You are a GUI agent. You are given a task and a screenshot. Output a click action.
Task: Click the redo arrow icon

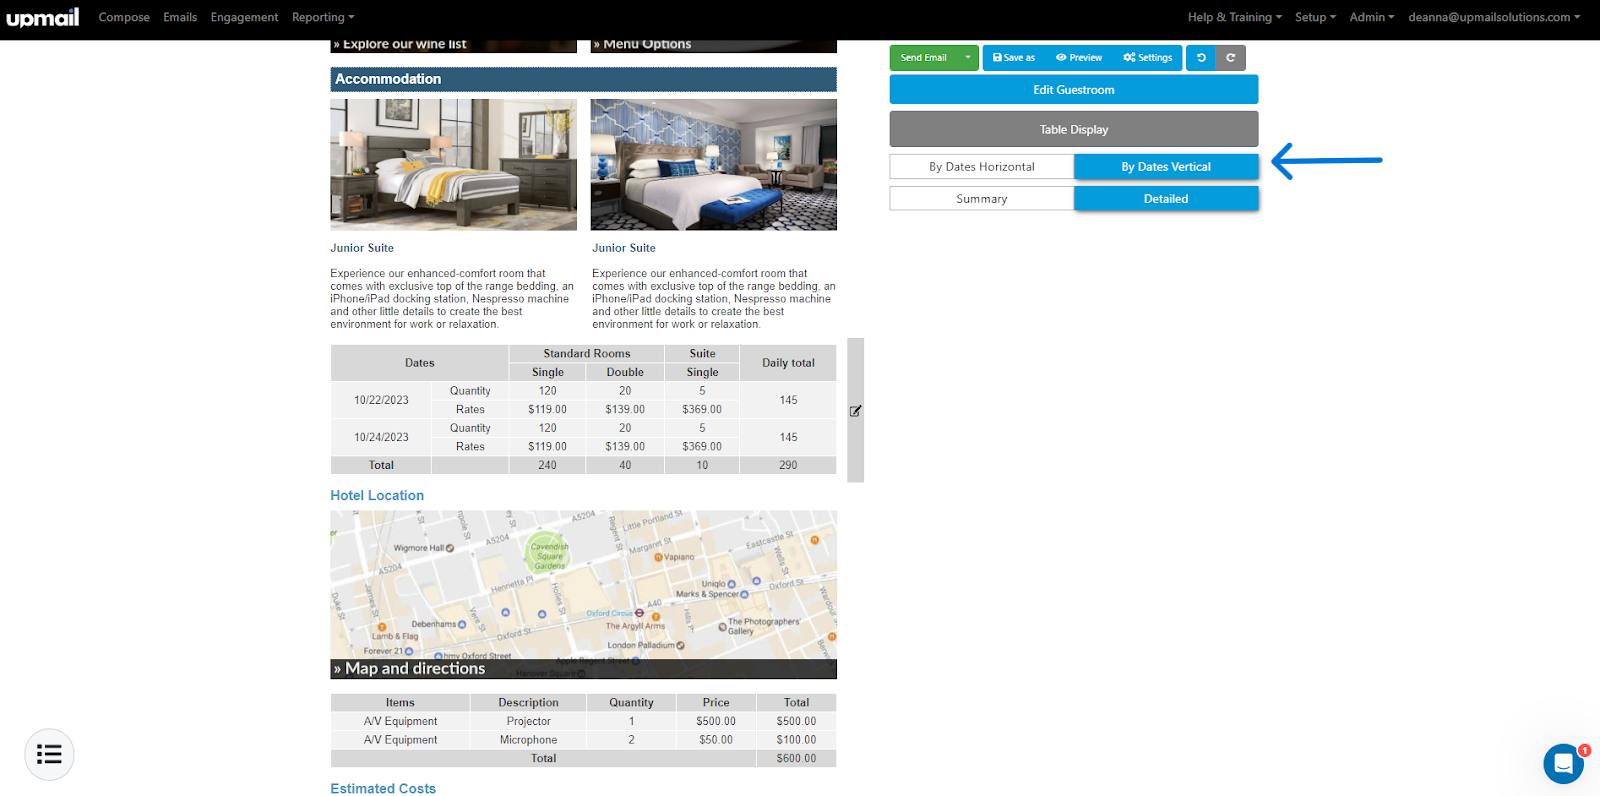coord(1231,58)
